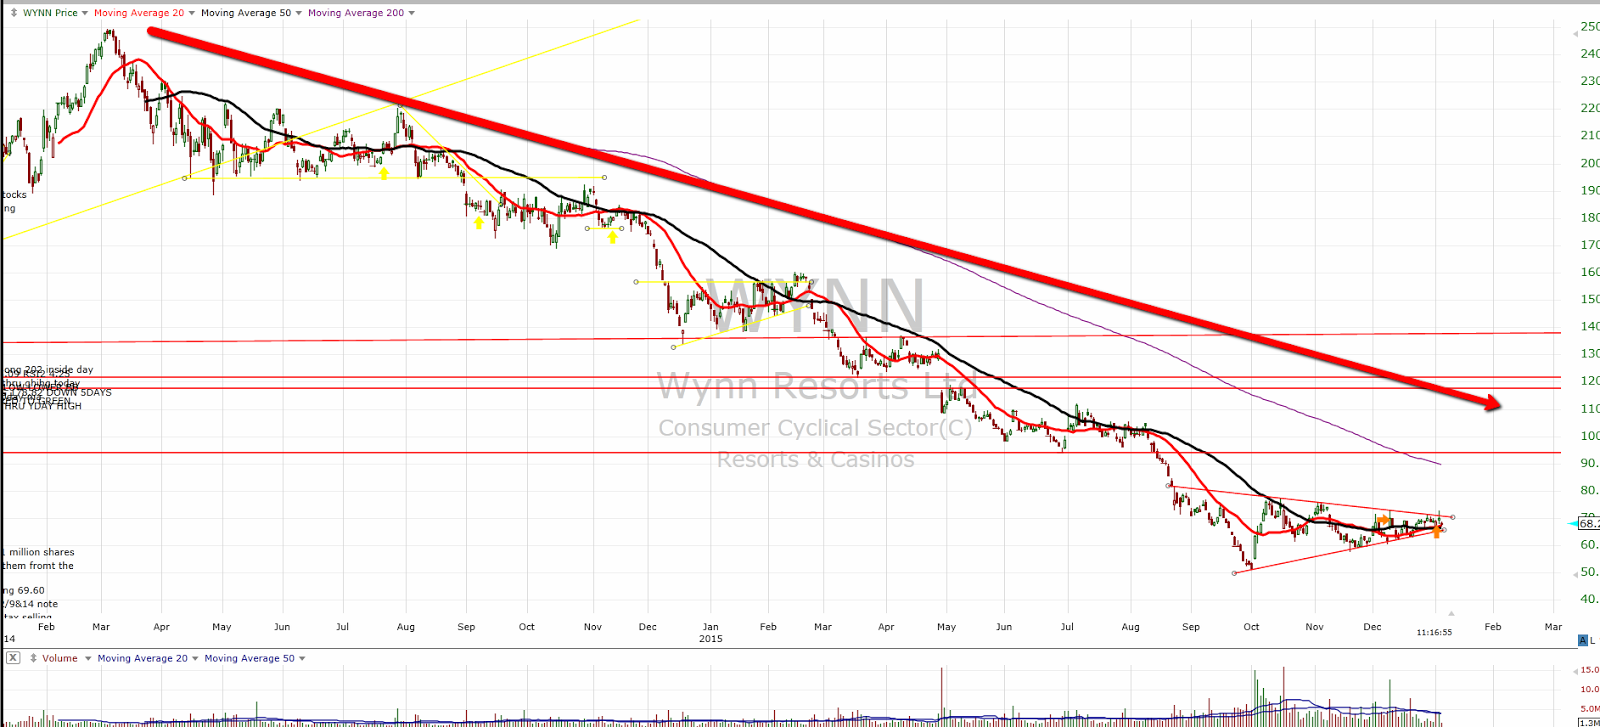Select the triangle trendline endpoint near 50 low
The image size is (1600, 727).
click(1235, 573)
